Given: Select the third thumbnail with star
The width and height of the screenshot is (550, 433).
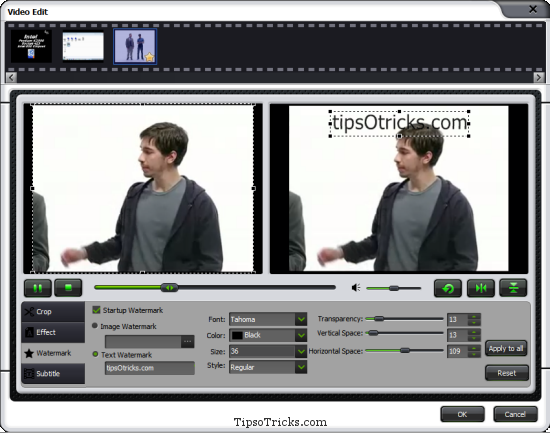Looking at the screenshot, I should [x=135, y=46].
